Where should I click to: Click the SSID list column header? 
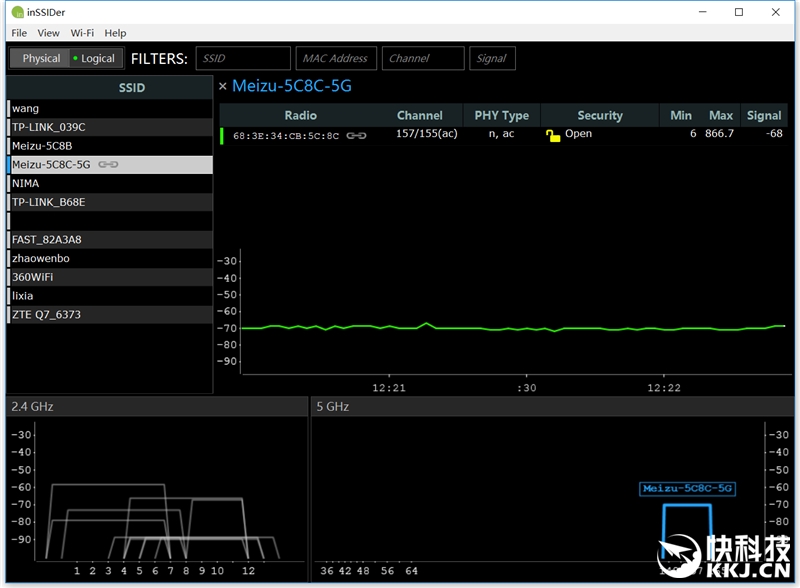tap(131, 87)
